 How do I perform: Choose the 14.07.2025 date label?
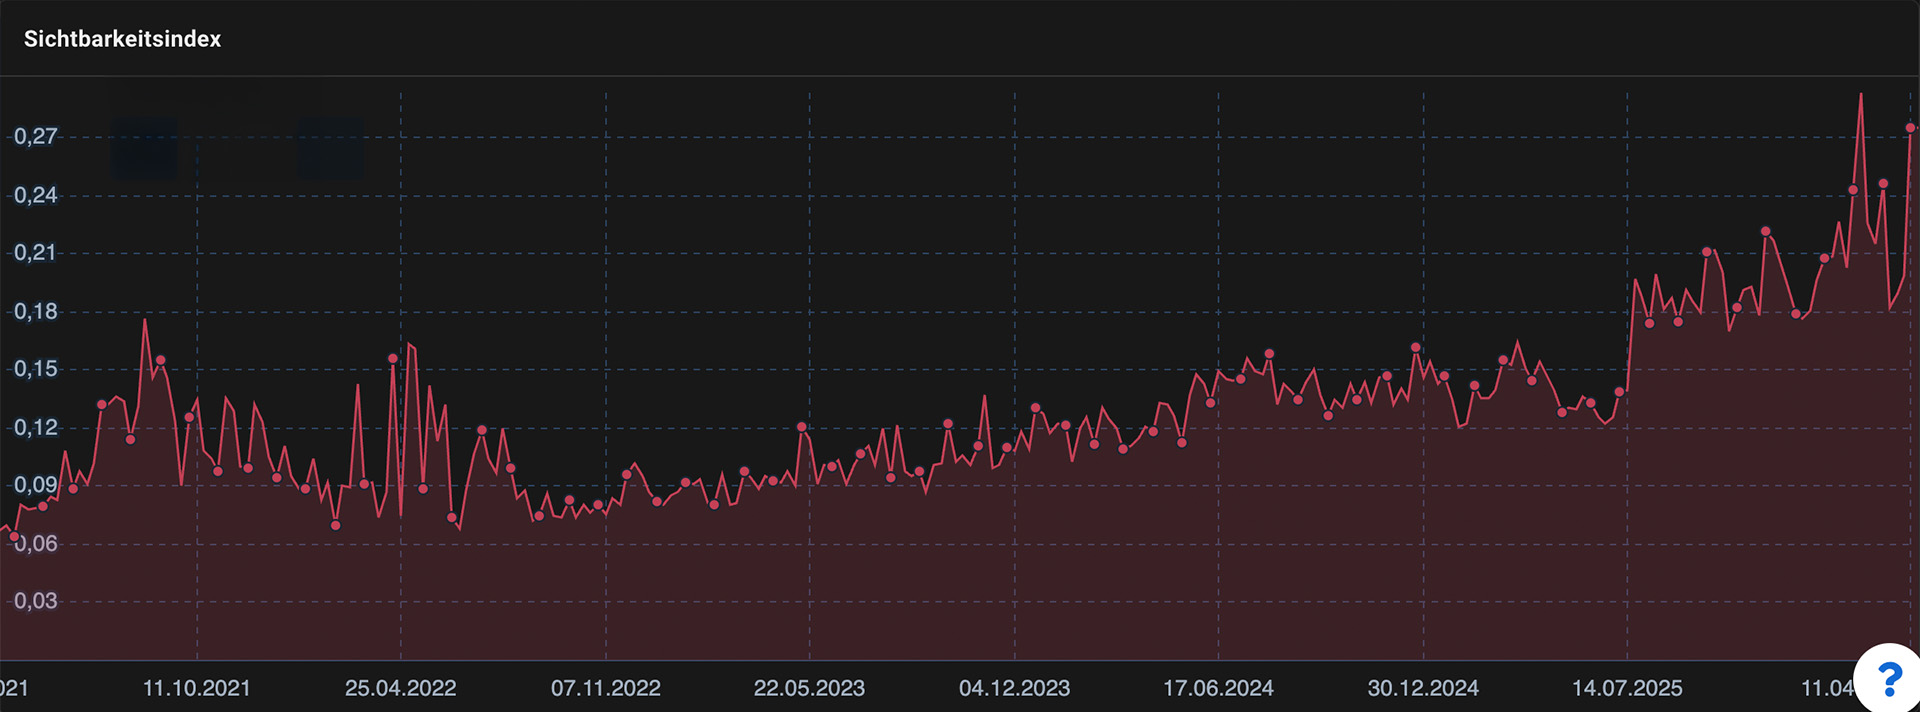pos(1627,688)
